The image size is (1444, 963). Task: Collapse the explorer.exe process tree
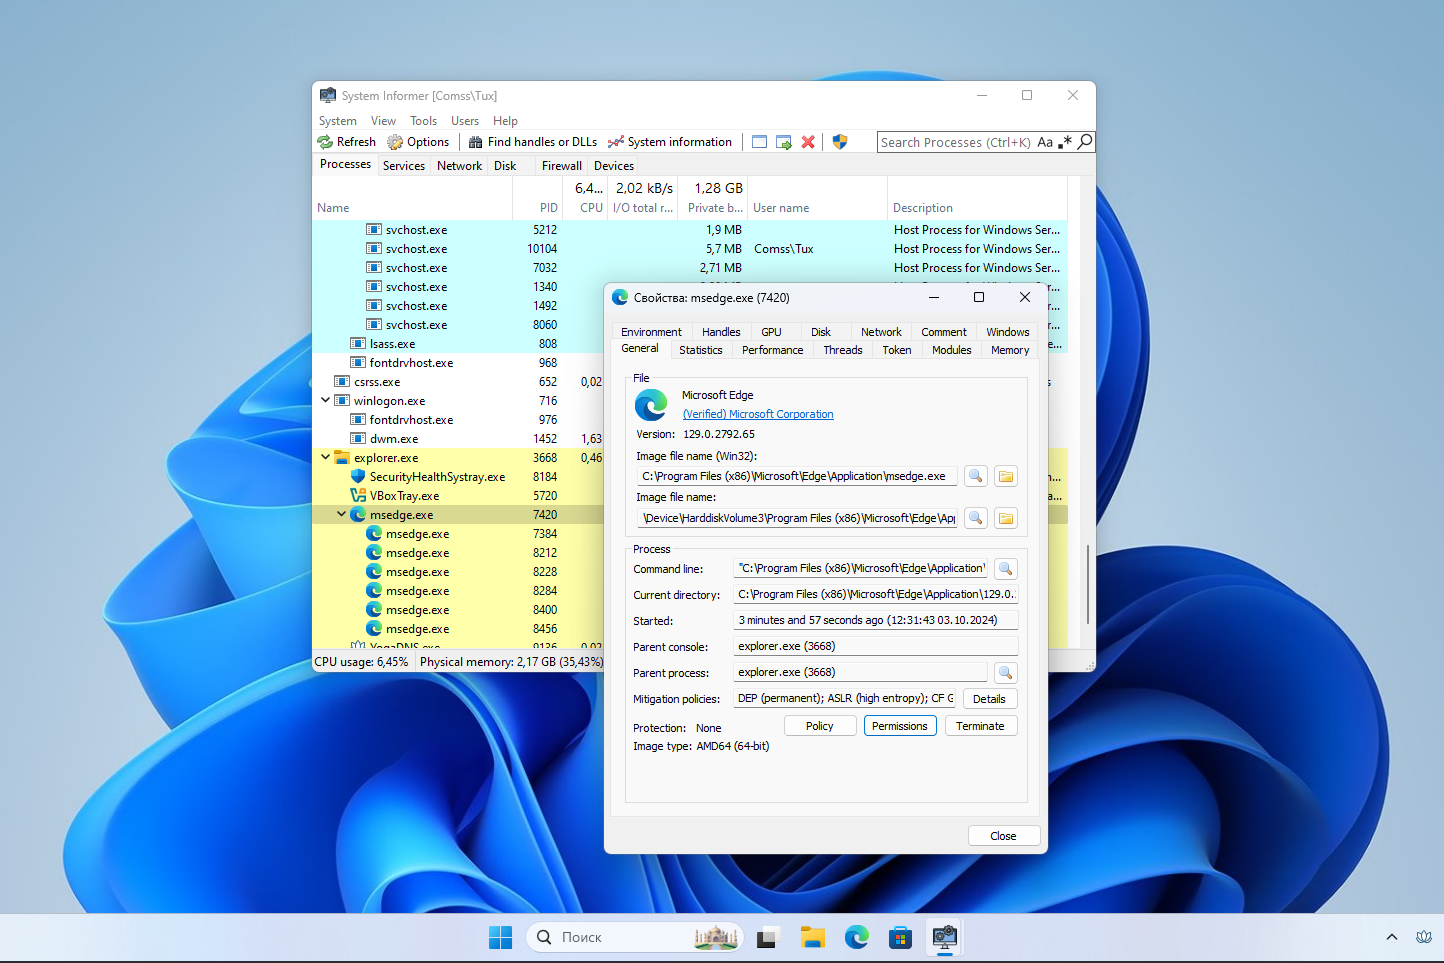click(326, 457)
